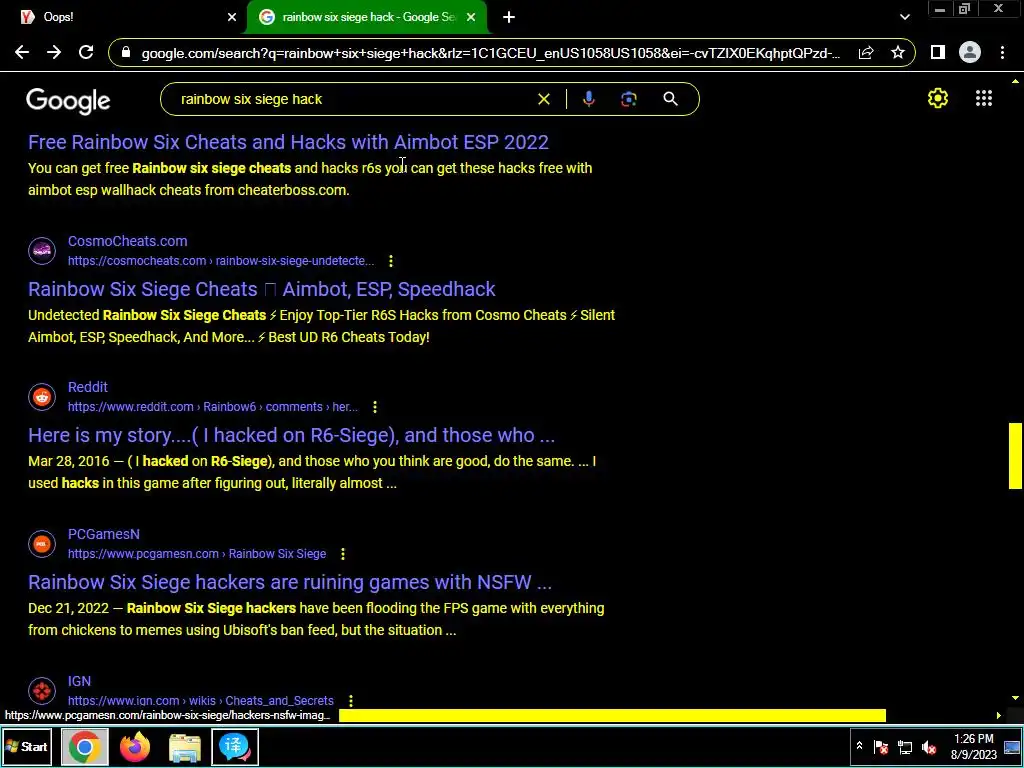
Task: Open more options for IGN result
Action: (351, 701)
